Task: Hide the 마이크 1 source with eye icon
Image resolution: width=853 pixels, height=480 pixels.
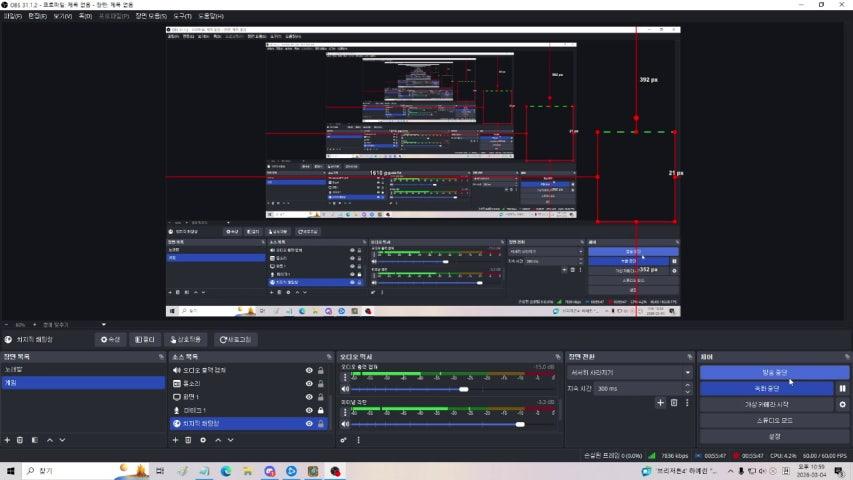Action: (x=309, y=410)
